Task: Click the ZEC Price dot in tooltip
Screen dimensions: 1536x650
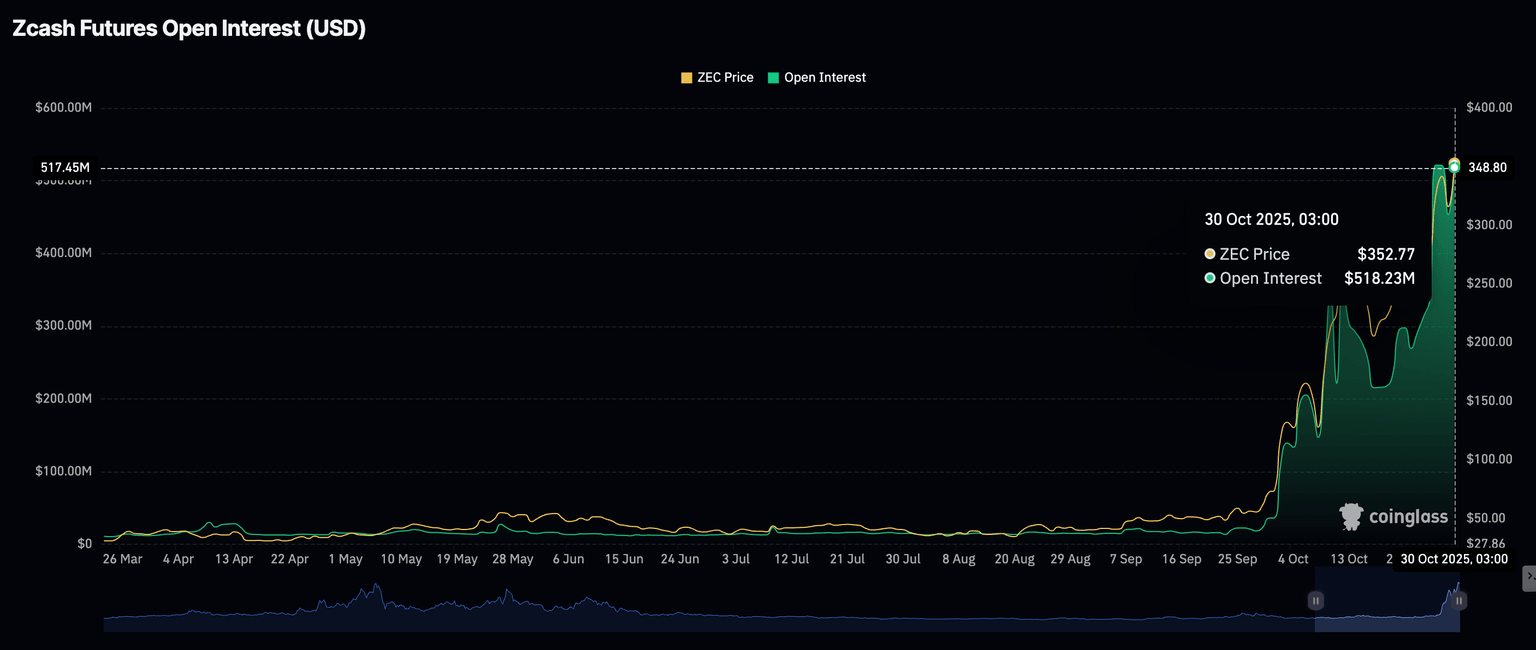Action: click(x=1210, y=254)
